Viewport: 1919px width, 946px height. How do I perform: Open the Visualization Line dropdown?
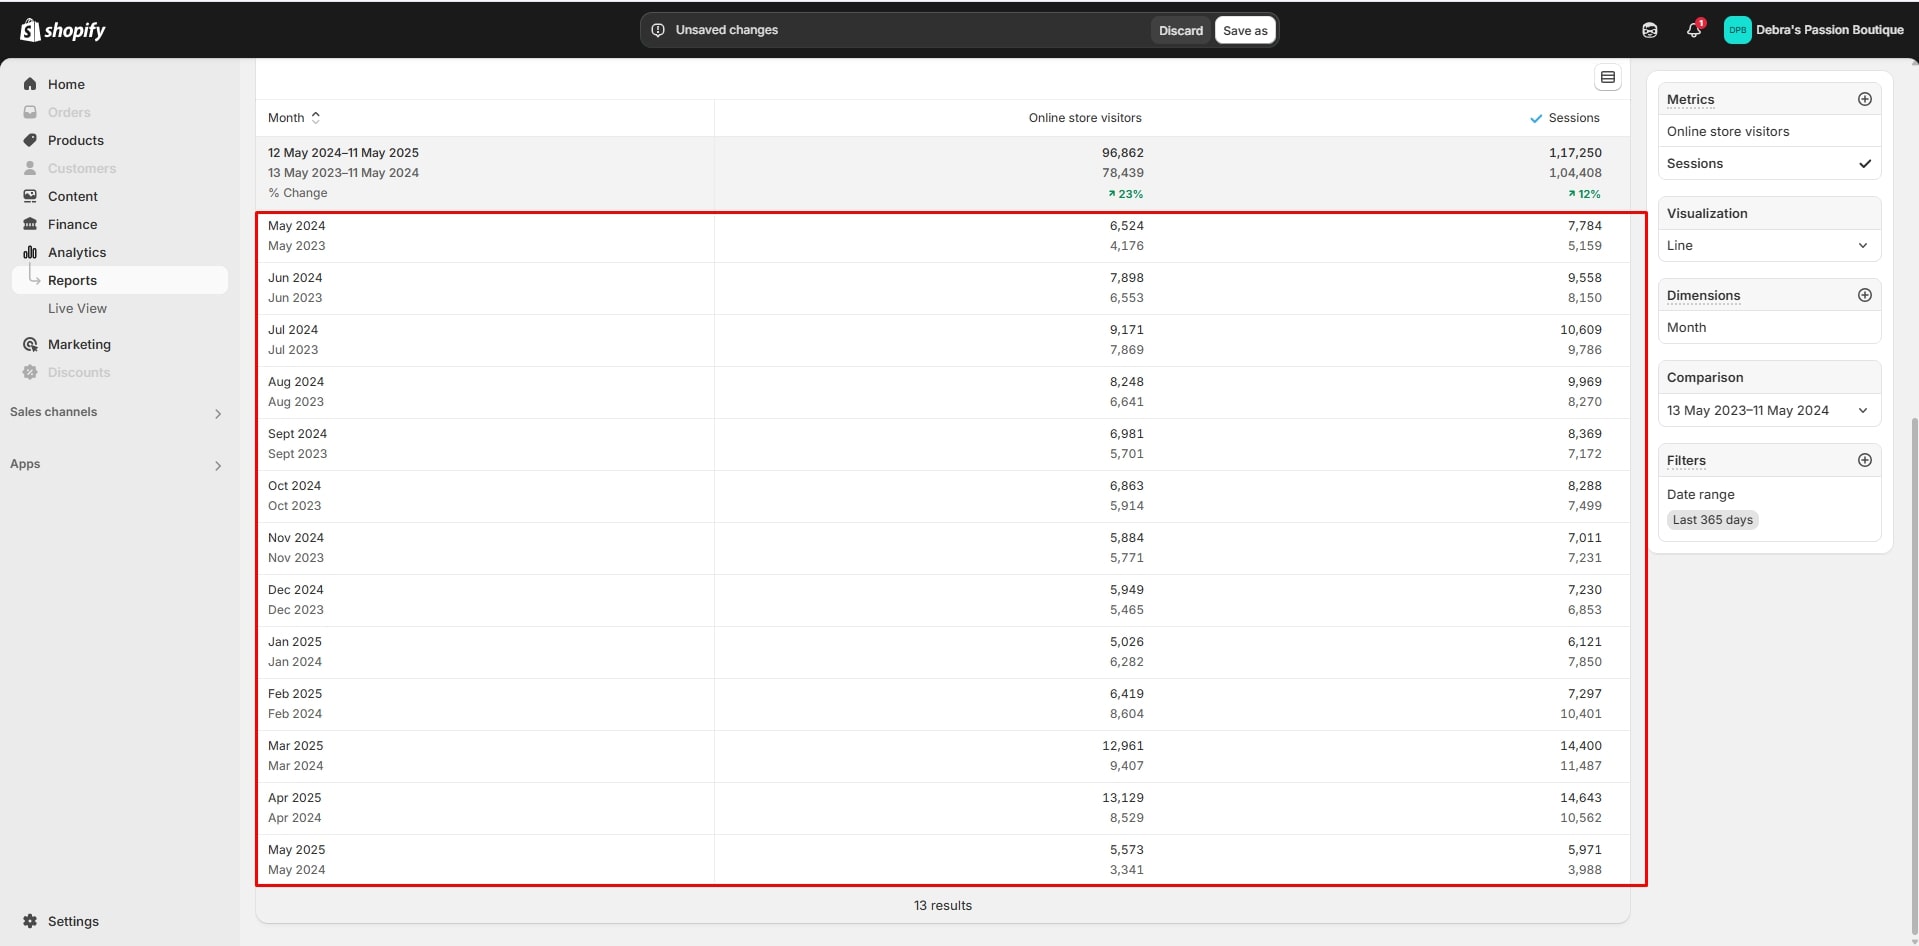1768,246
